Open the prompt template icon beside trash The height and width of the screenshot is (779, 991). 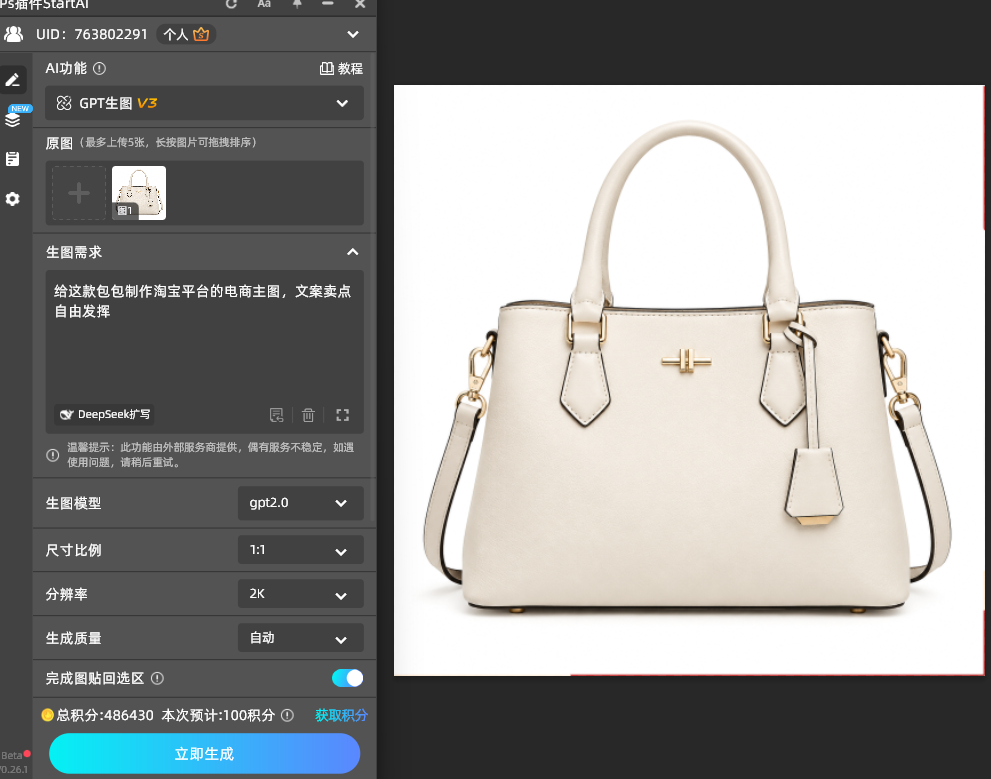point(276,415)
